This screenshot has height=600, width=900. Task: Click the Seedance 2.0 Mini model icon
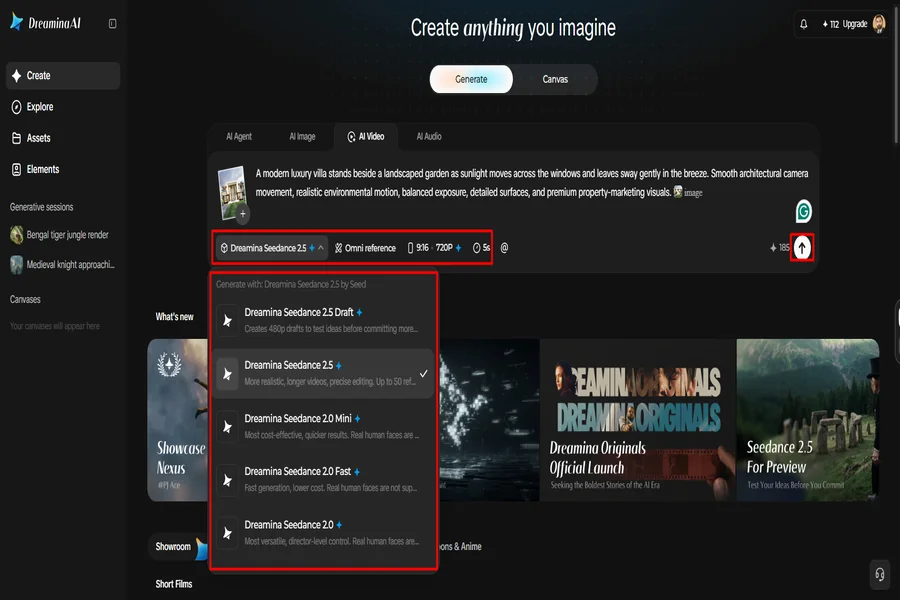pyautogui.click(x=227, y=427)
